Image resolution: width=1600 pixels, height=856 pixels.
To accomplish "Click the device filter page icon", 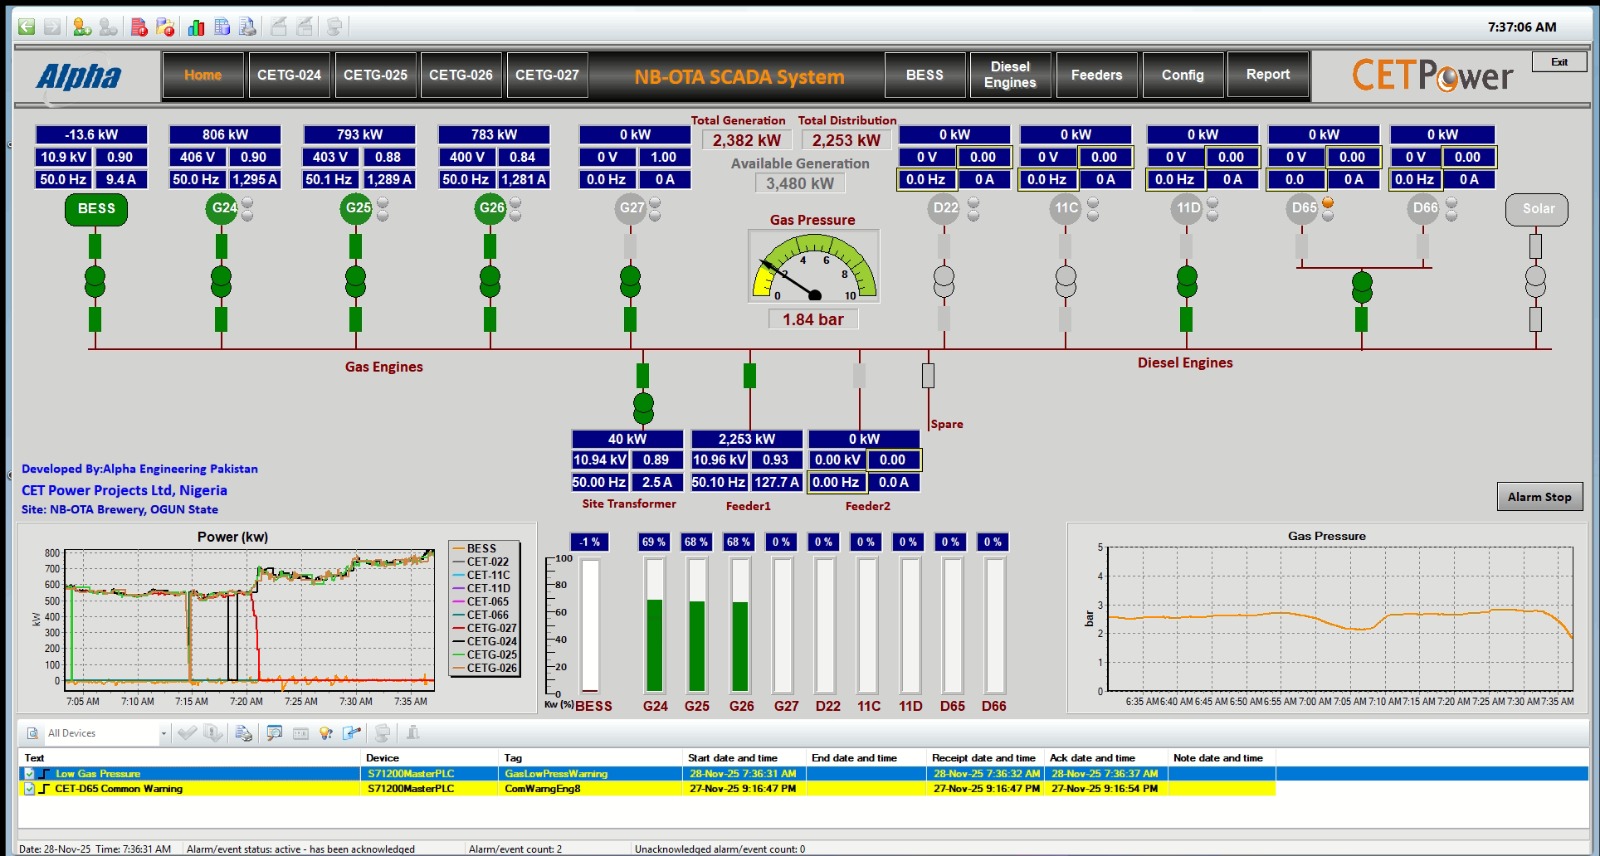I will [x=32, y=733].
